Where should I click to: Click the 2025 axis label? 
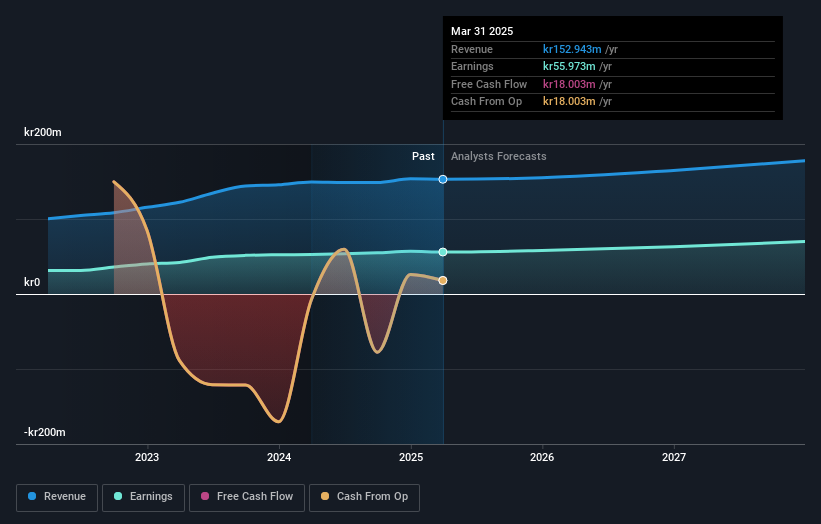tap(411, 458)
